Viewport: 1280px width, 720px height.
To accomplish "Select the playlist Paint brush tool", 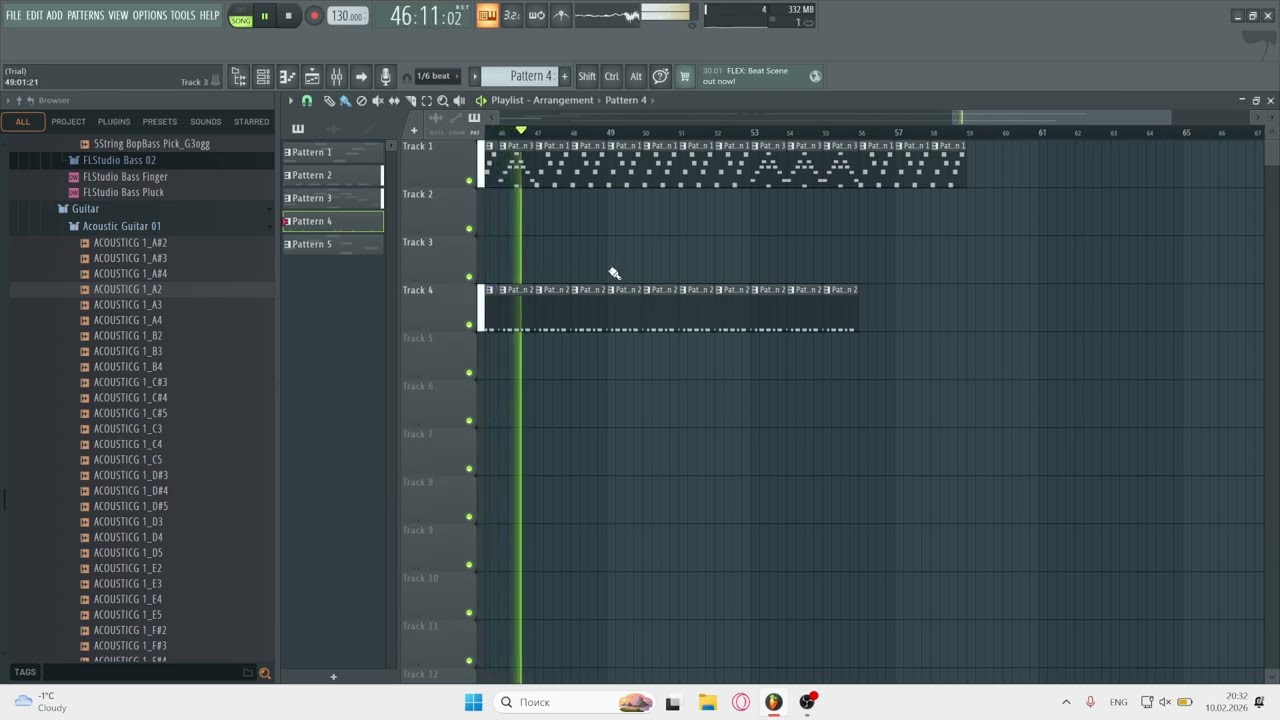I will point(345,101).
